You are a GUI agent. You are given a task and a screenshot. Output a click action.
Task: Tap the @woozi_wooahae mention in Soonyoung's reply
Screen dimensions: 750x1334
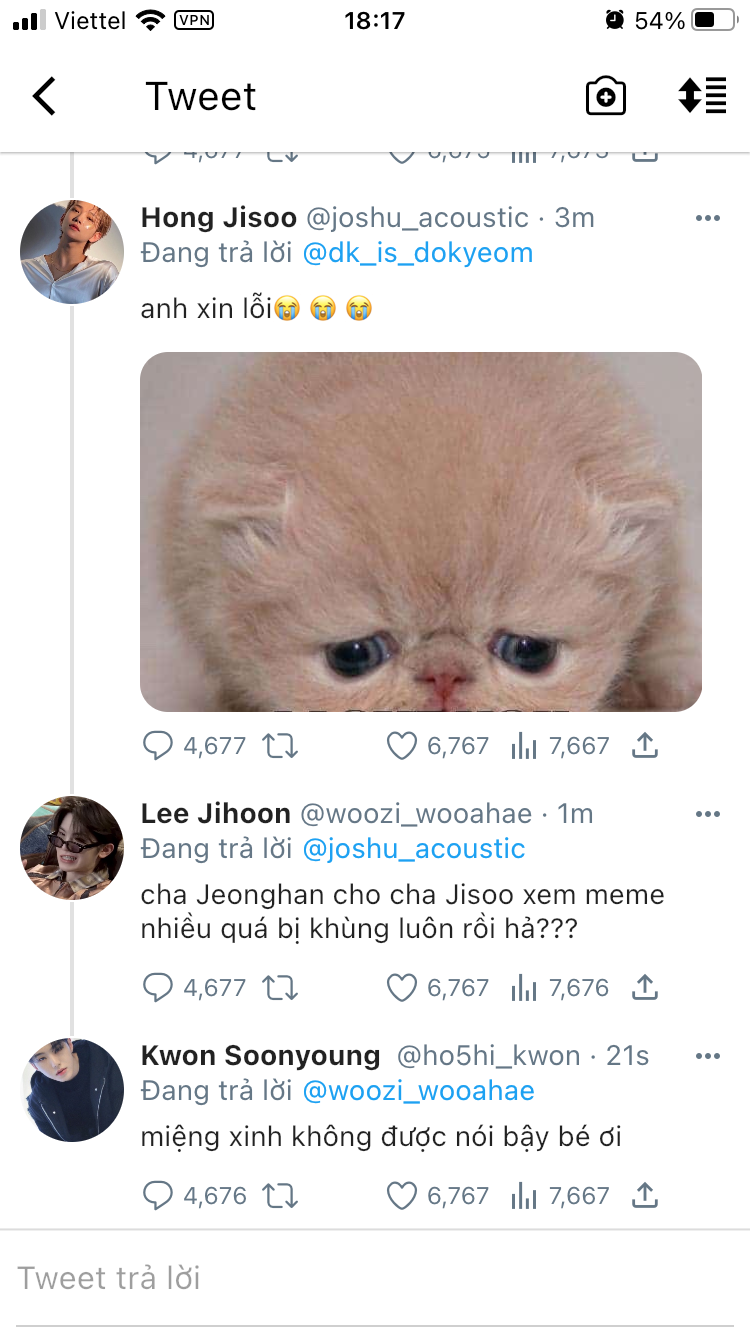pyautogui.click(x=417, y=1090)
